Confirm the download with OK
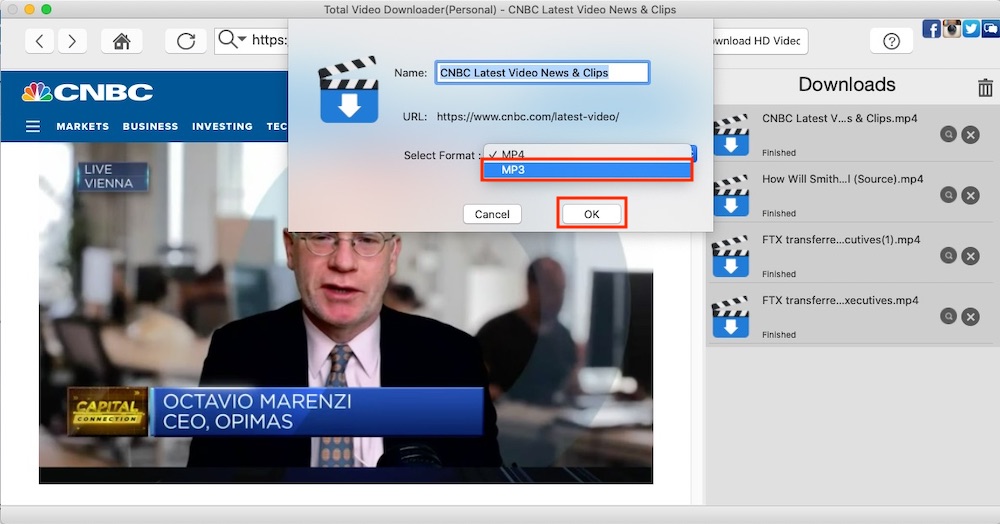Viewport: 1000px width, 524px height. [x=592, y=214]
